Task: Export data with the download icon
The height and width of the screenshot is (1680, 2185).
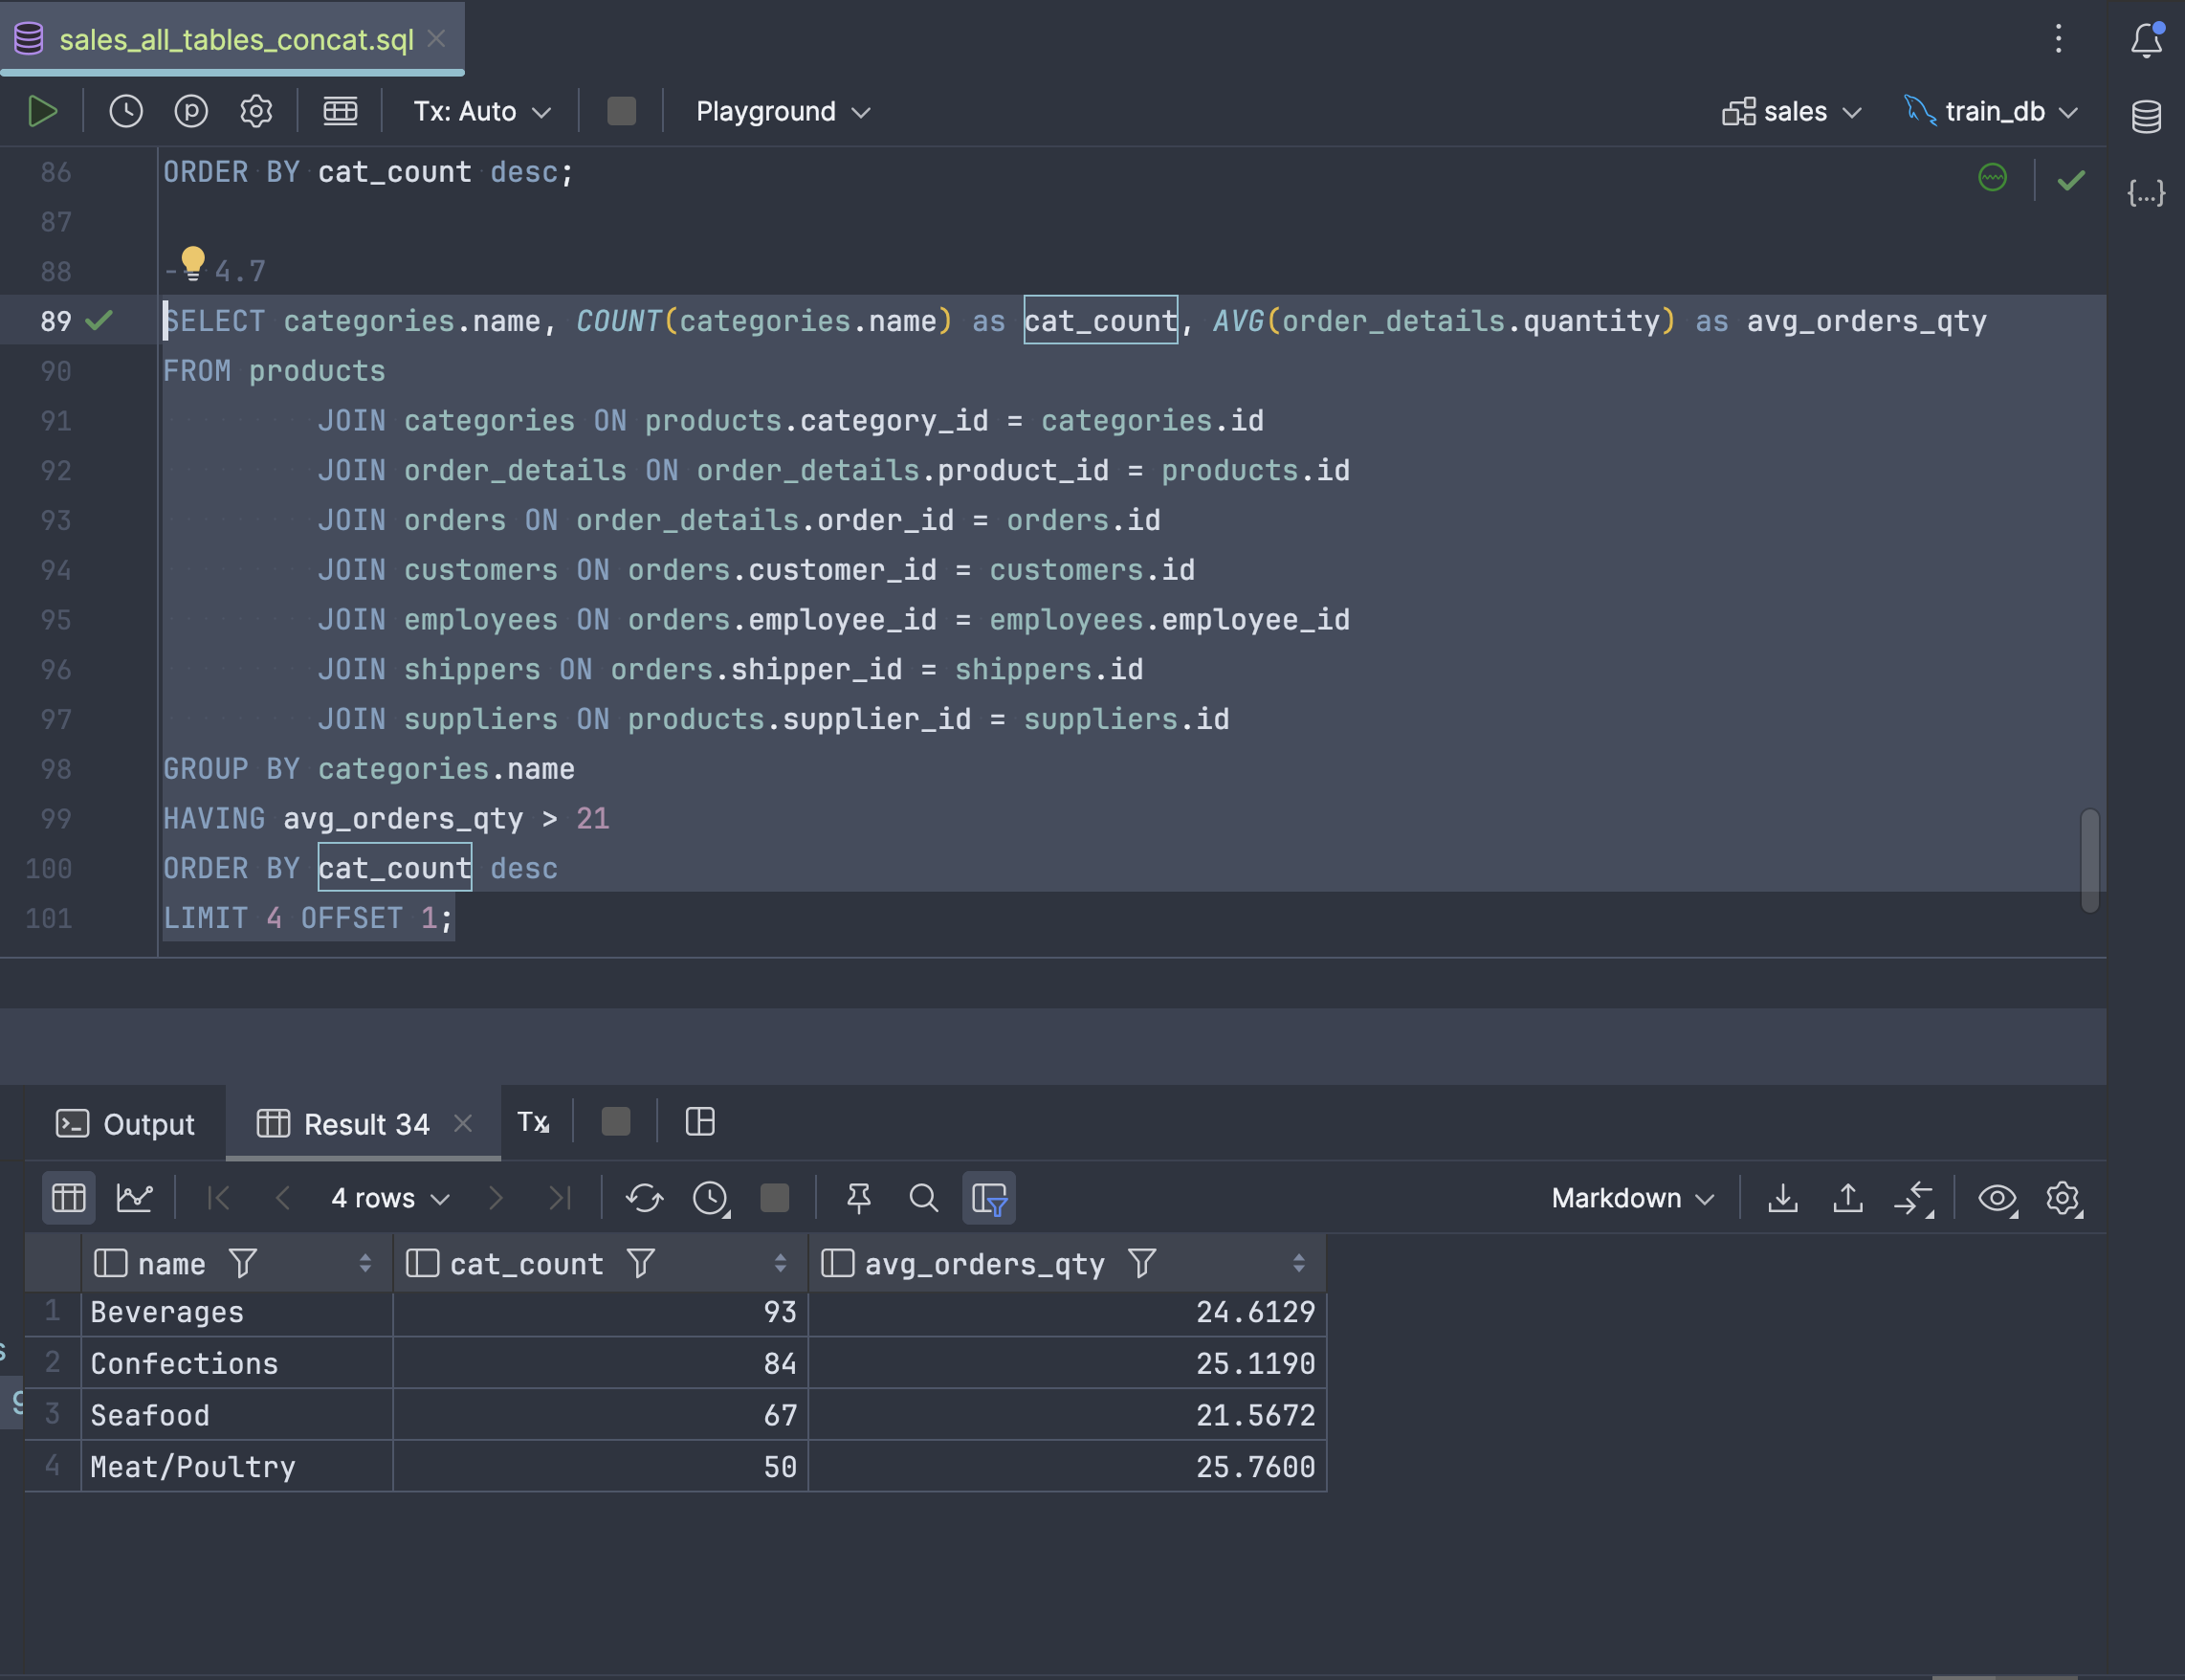Action: click(x=1782, y=1197)
